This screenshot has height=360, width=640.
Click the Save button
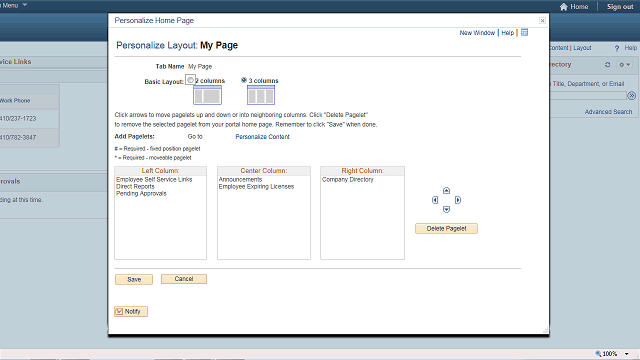coord(134,280)
